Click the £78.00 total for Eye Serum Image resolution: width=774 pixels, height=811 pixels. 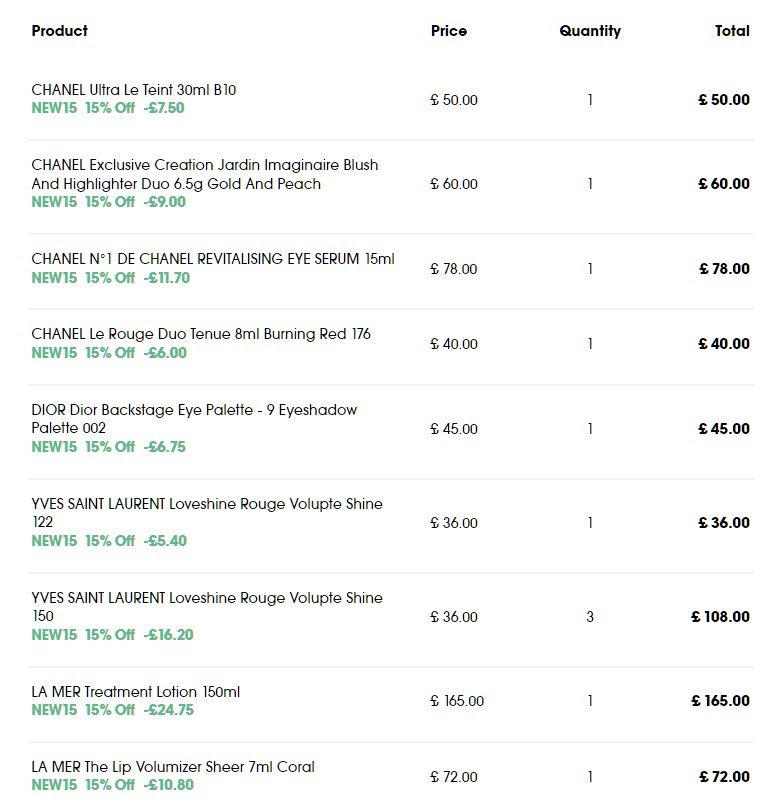[724, 269]
